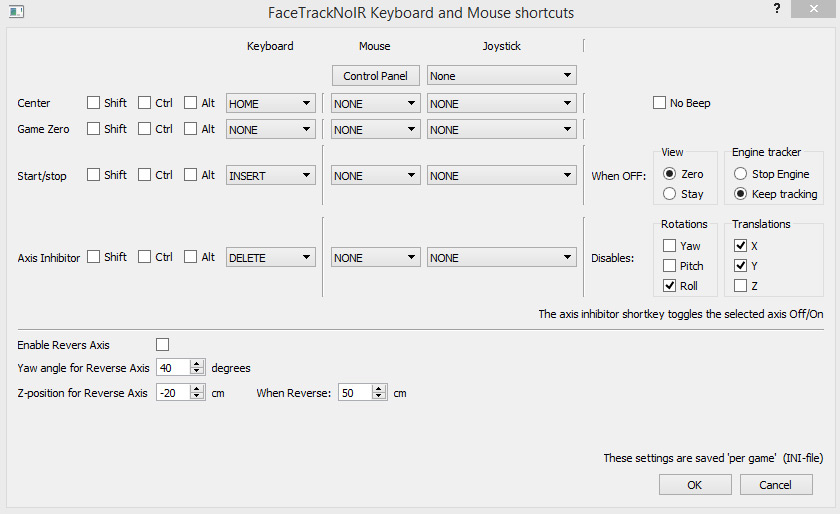Select the Zero view radio button
The width and height of the screenshot is (840, 514).
(x=669, y=174)
